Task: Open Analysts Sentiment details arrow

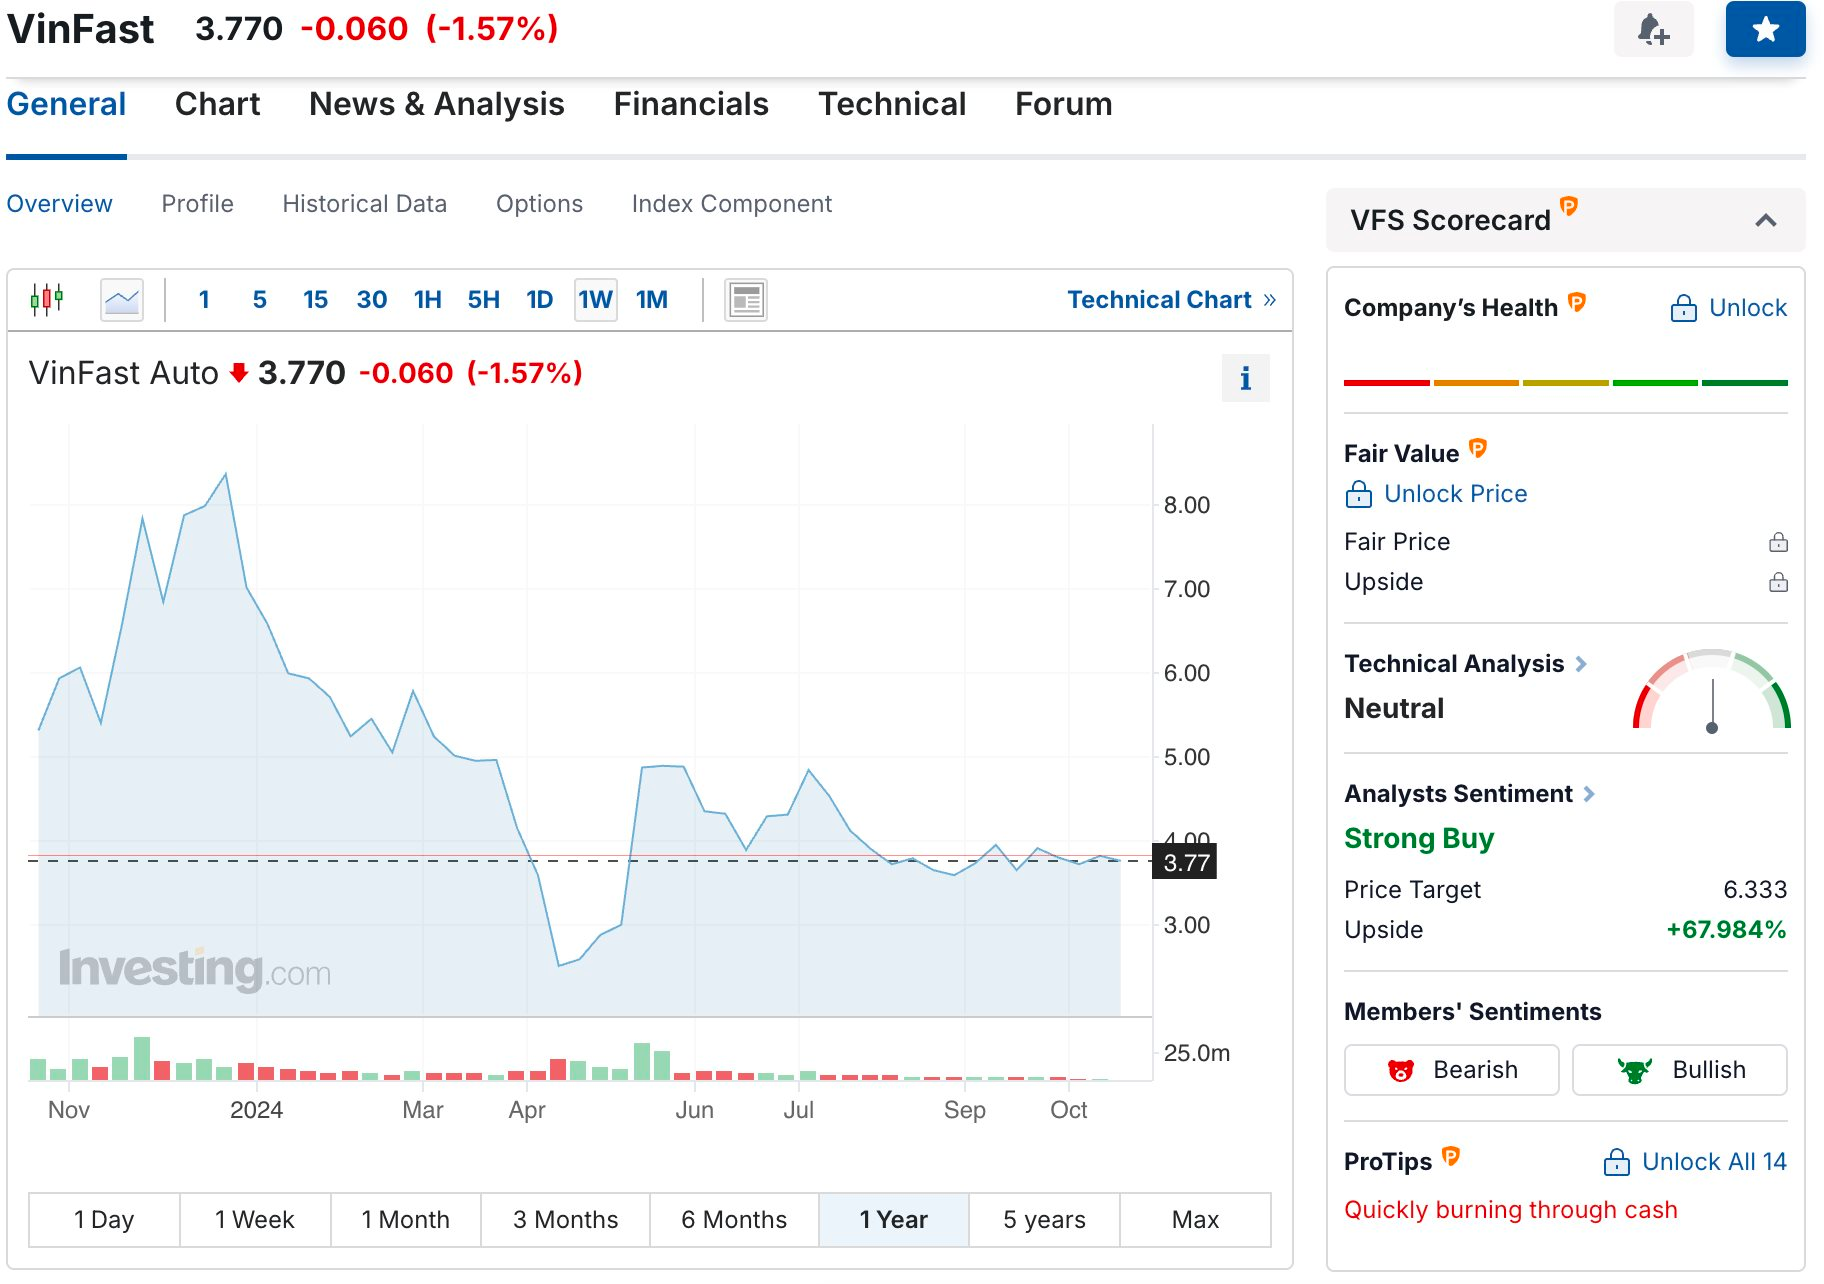Action: click(x=1589, y=794)
